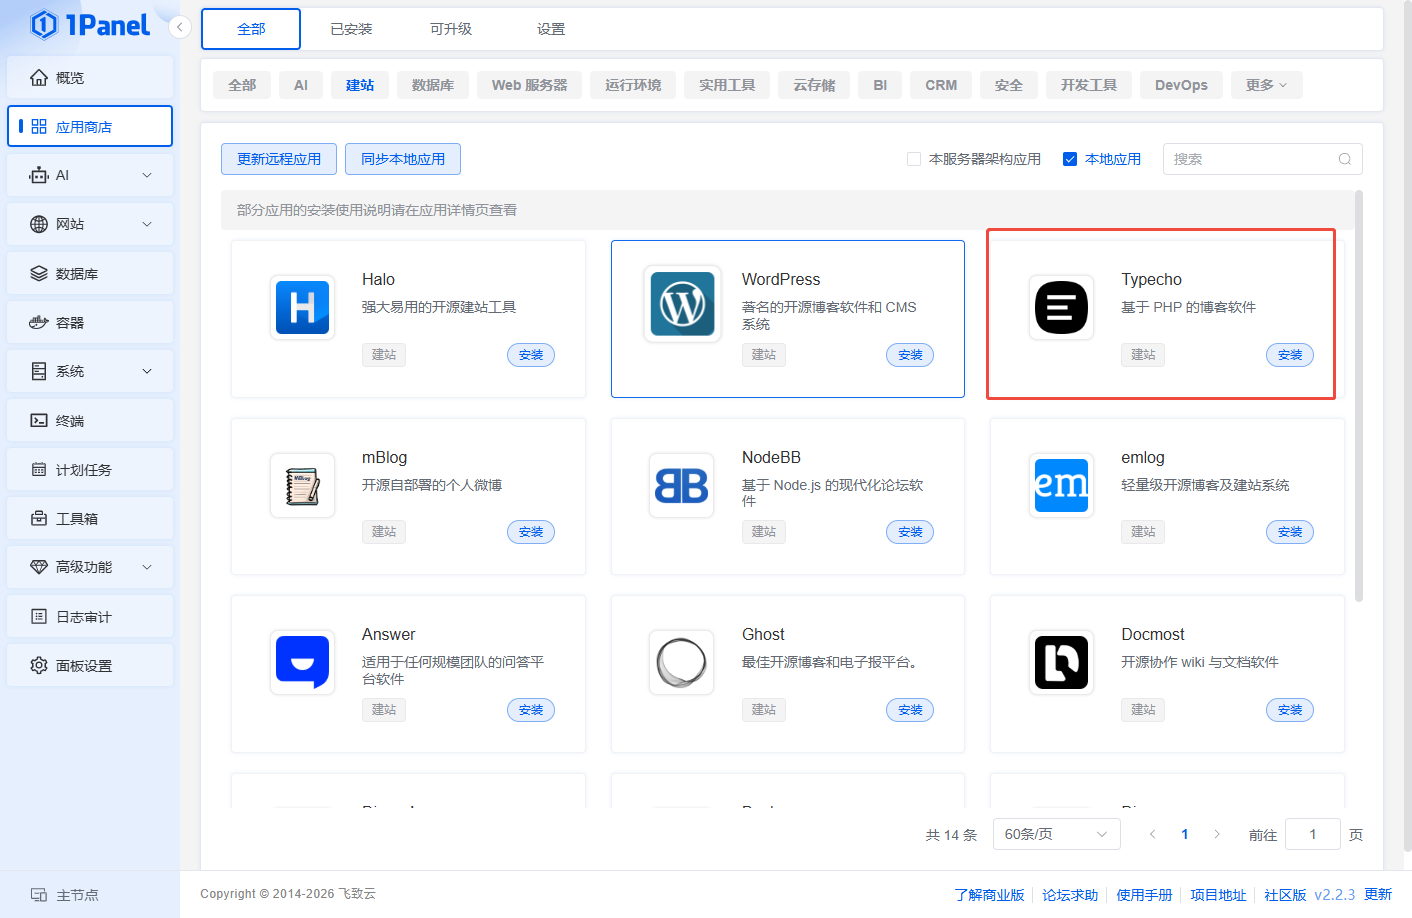Install the Halo app
Screen dimensions: 1412x918
tap(531, 355)
